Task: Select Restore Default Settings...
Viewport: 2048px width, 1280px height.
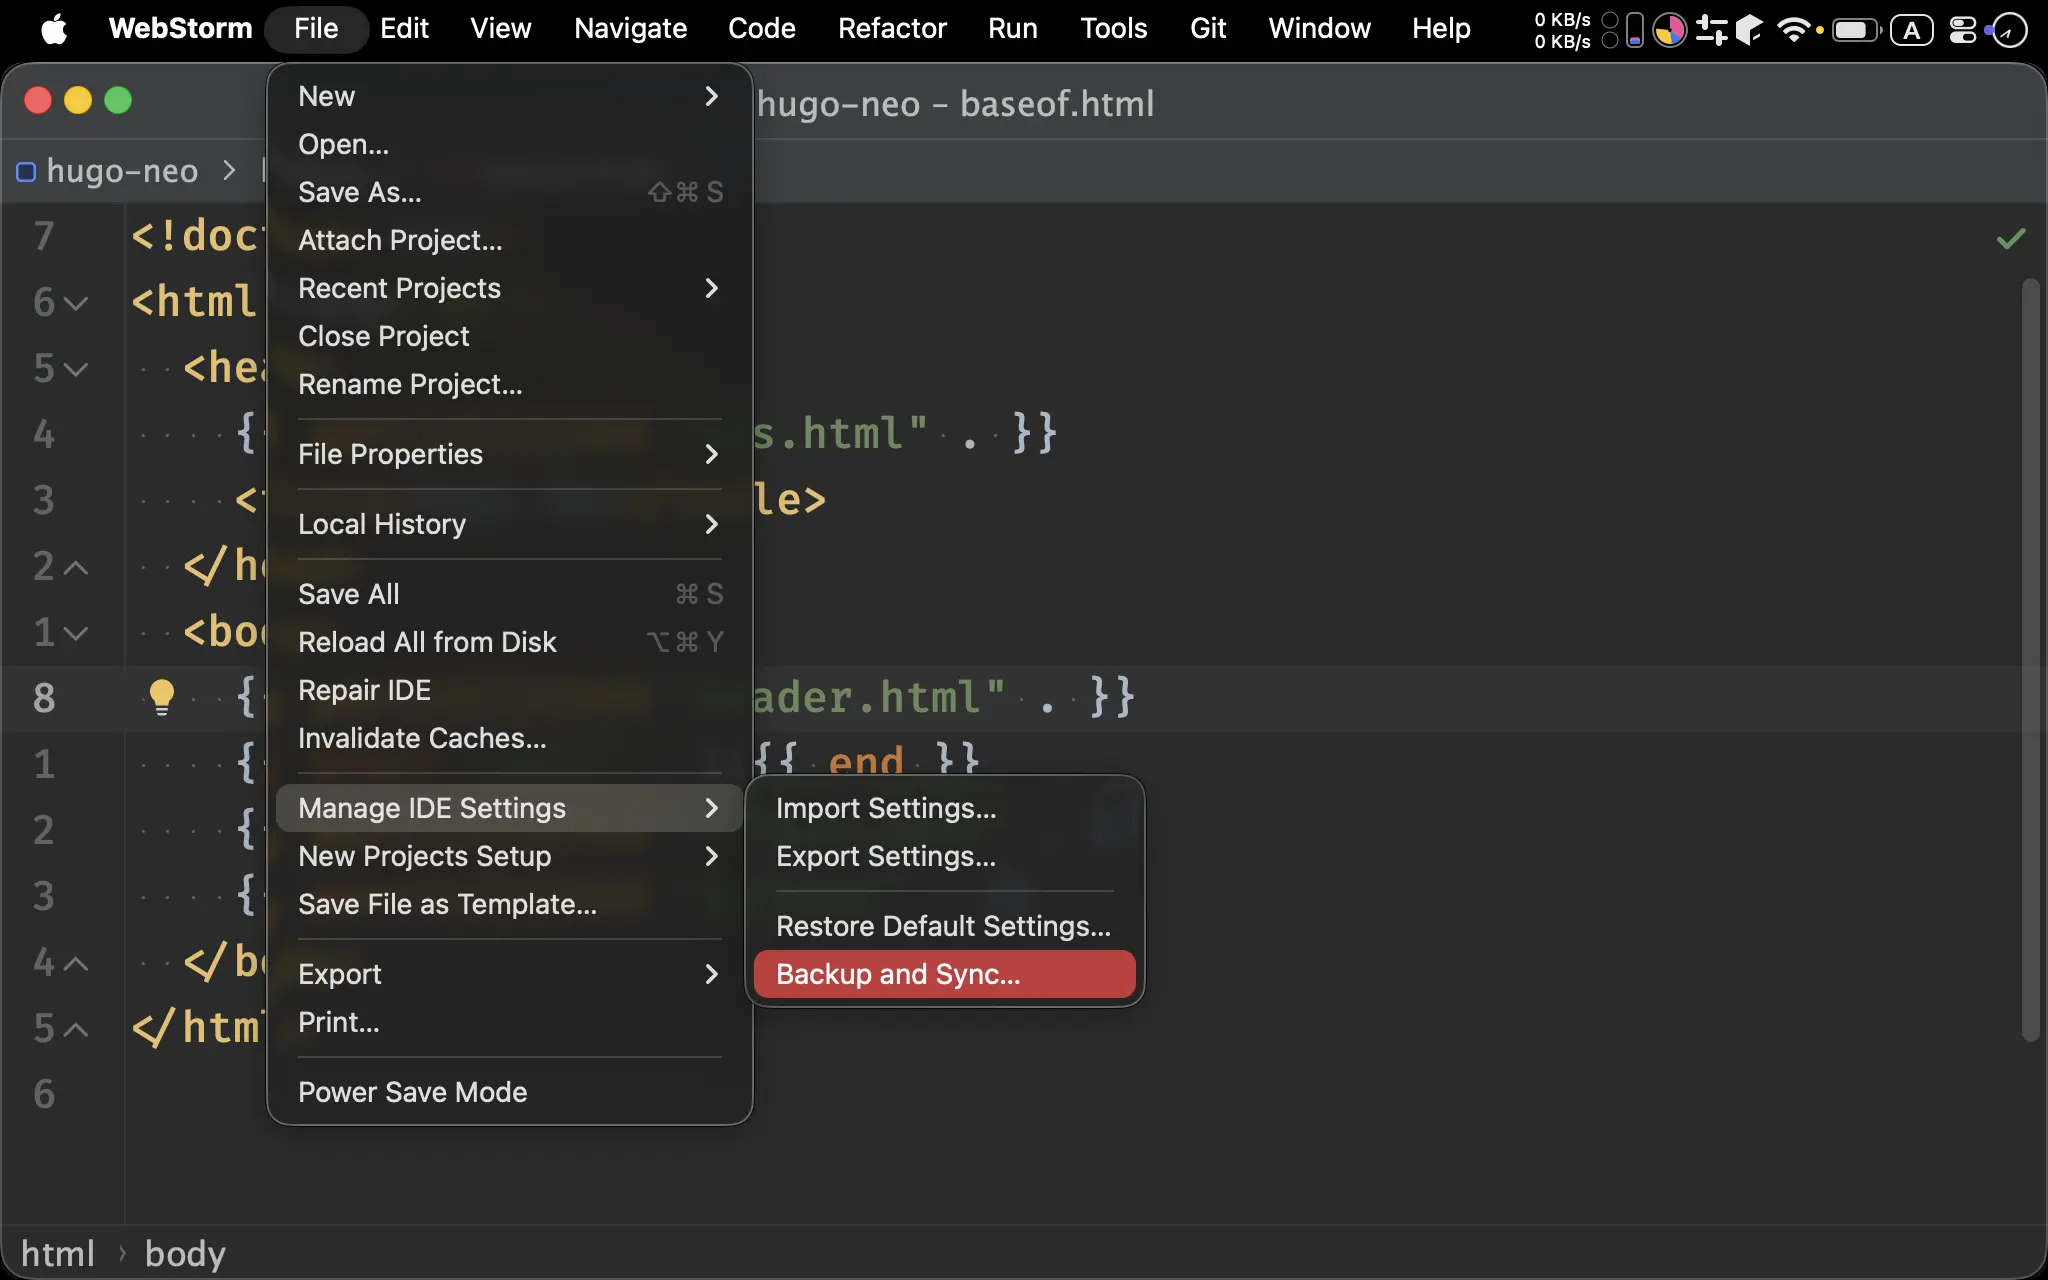Action: [x=945, y=926]
